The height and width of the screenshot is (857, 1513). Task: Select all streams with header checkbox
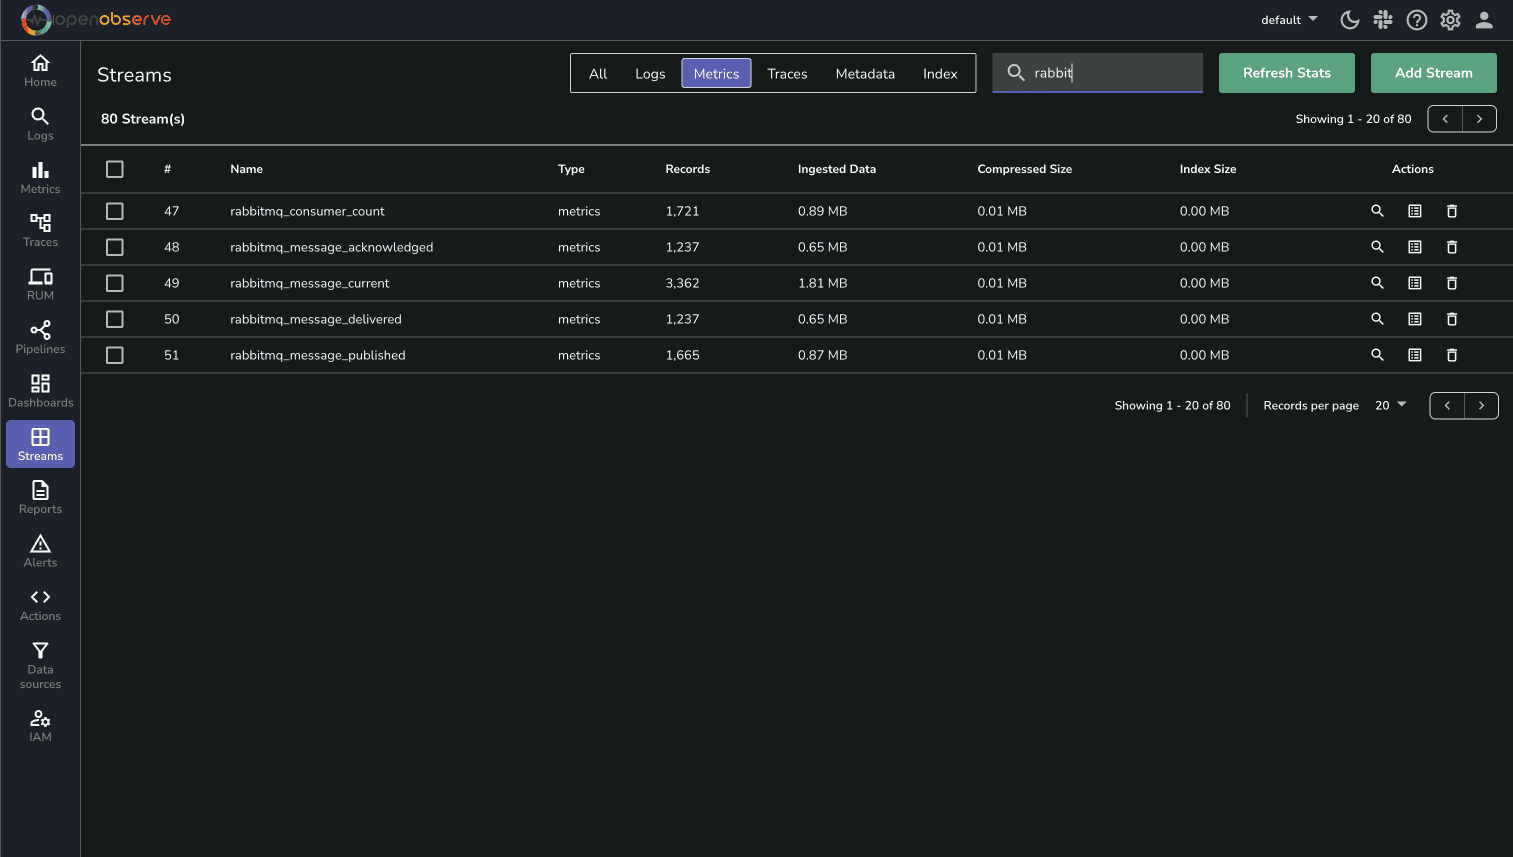point(115,169)
